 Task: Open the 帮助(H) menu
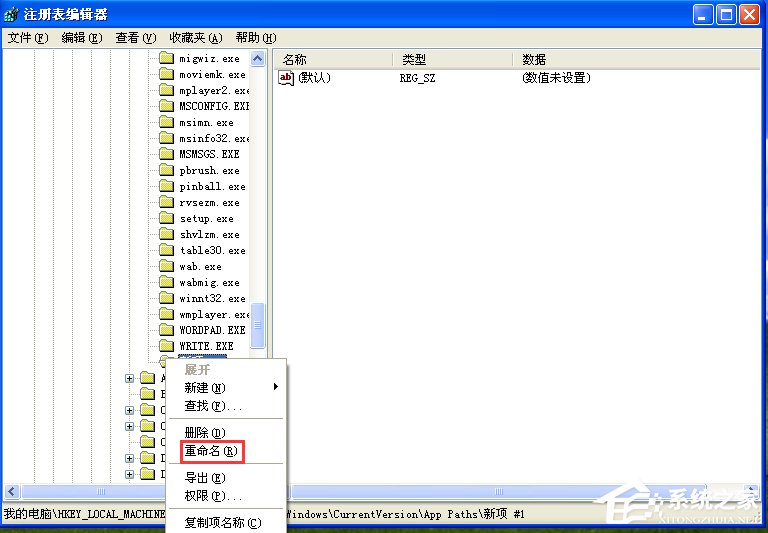(256, 38)
